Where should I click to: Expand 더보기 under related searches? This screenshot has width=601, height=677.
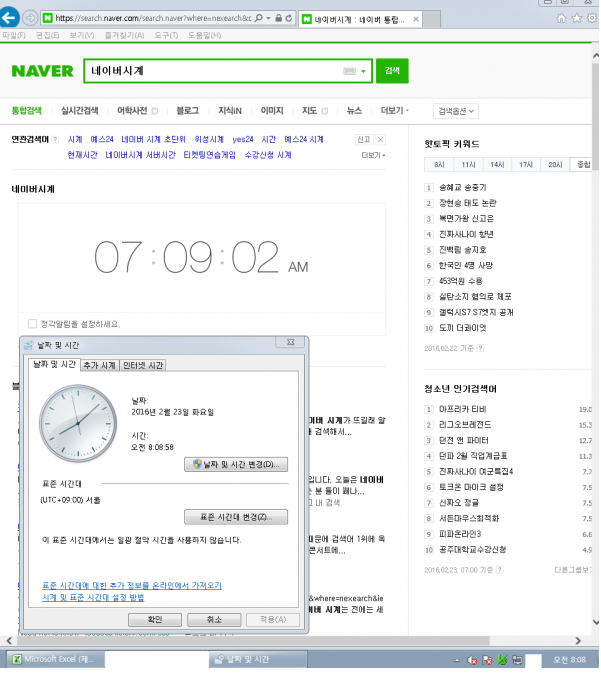pyautogui.click(x=373, y=155)
